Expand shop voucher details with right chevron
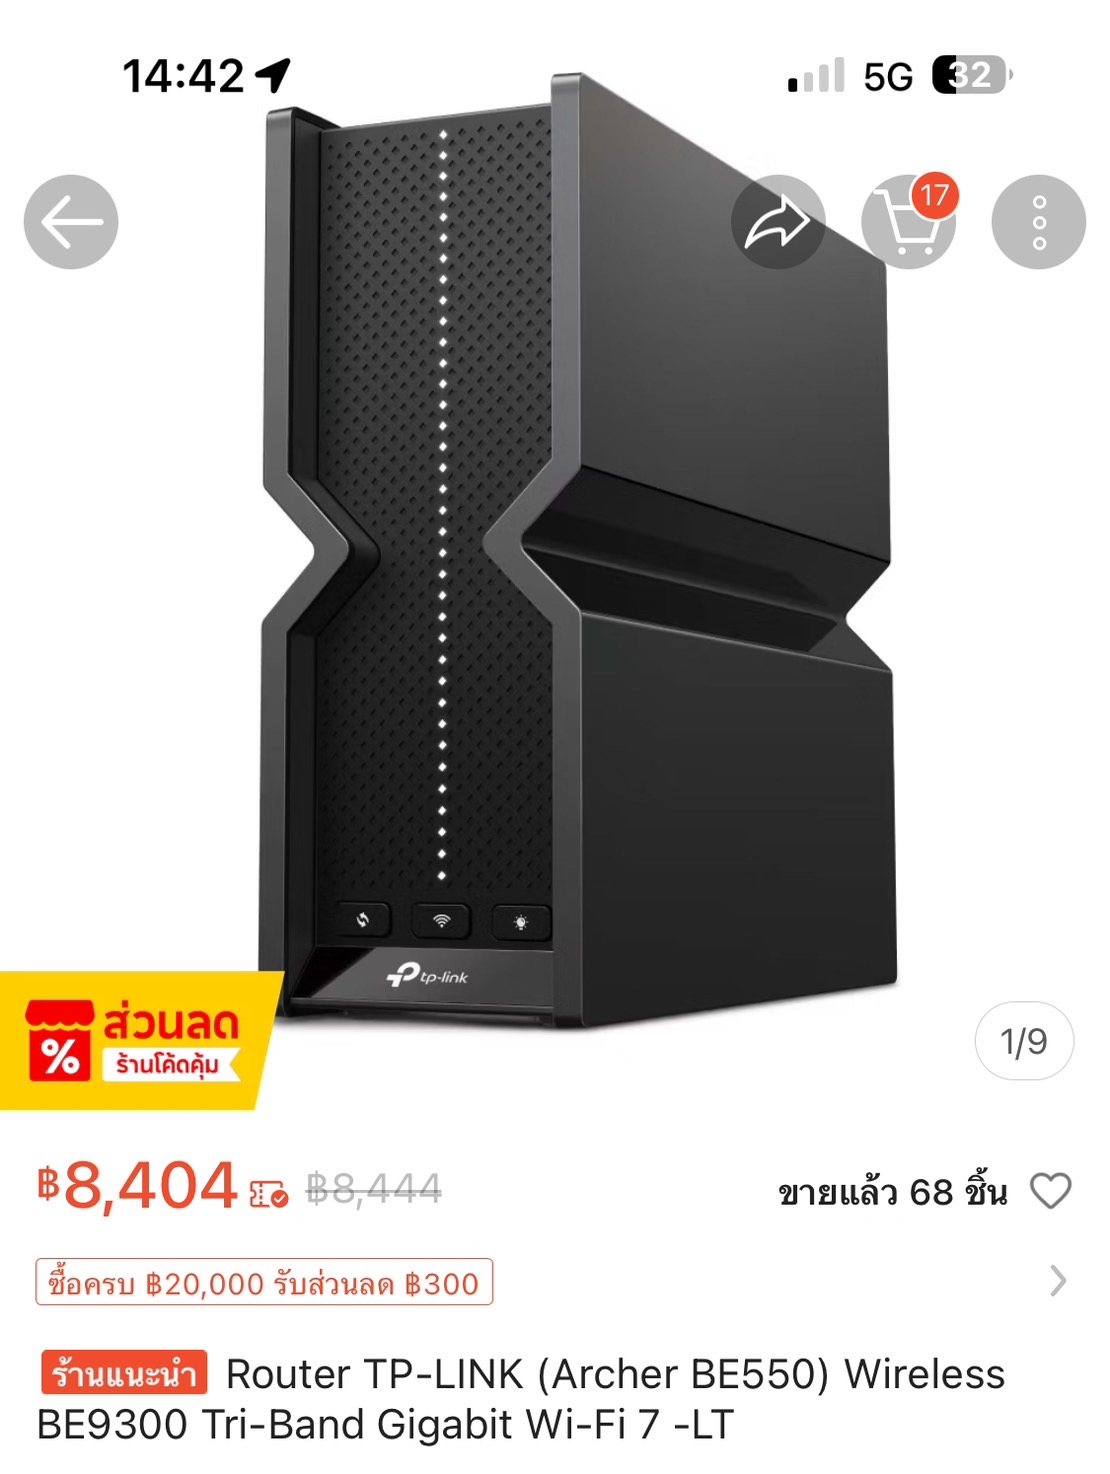1110x1474 pixels. pos(1058,1281)
